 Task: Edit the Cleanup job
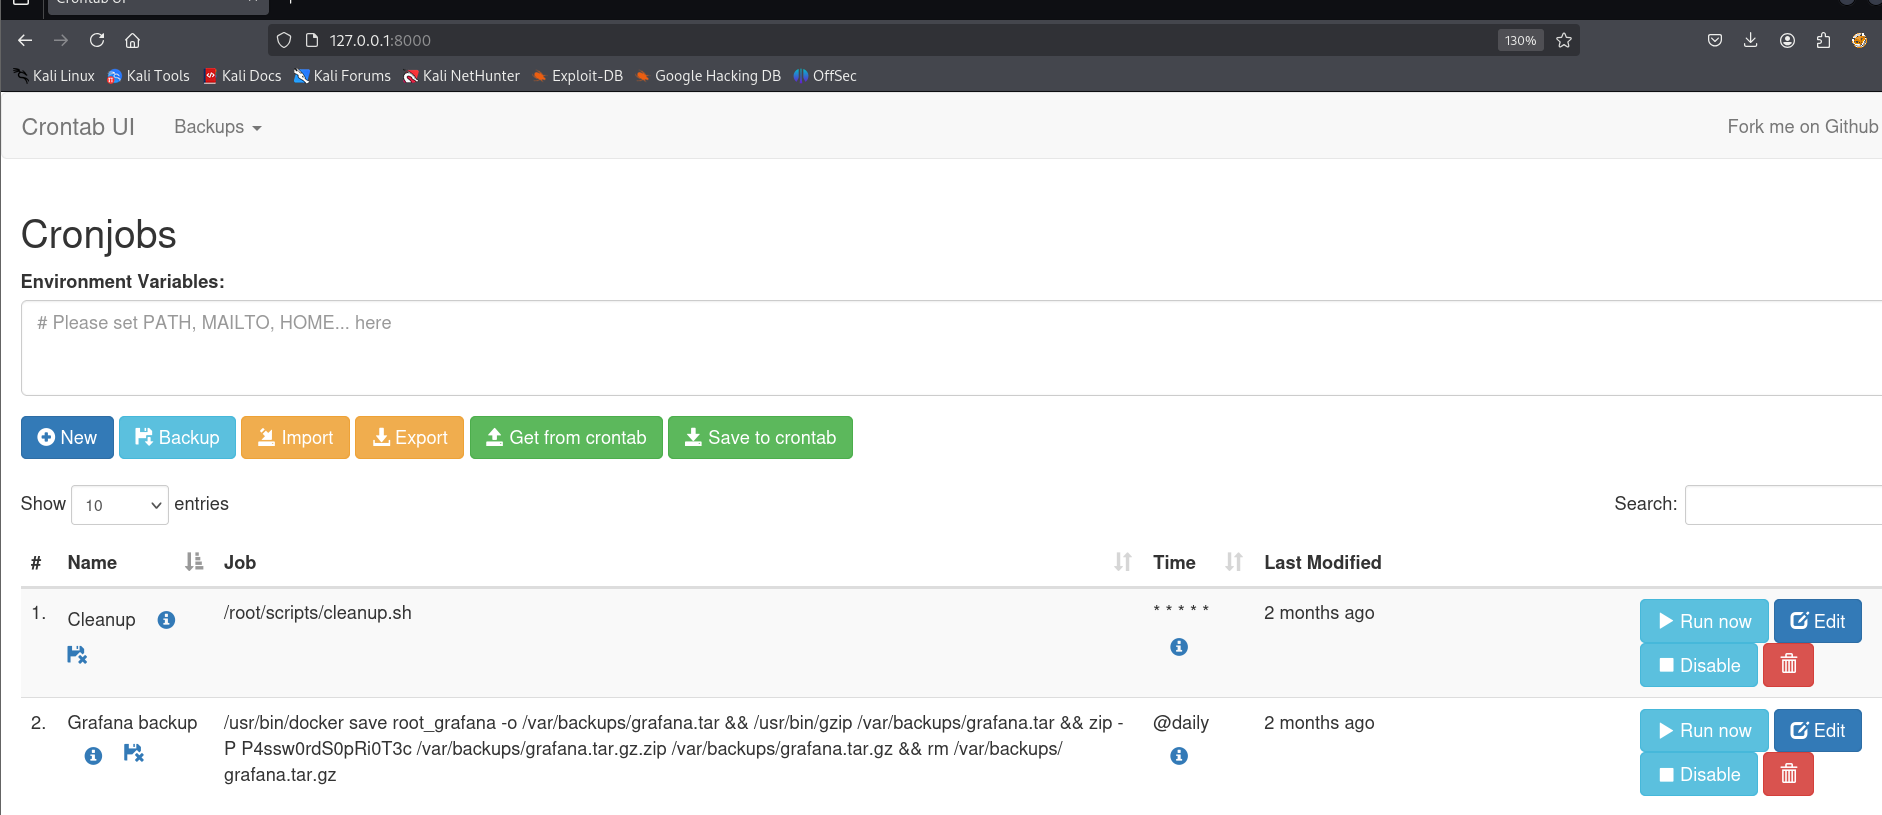(x=1817, y=621)
